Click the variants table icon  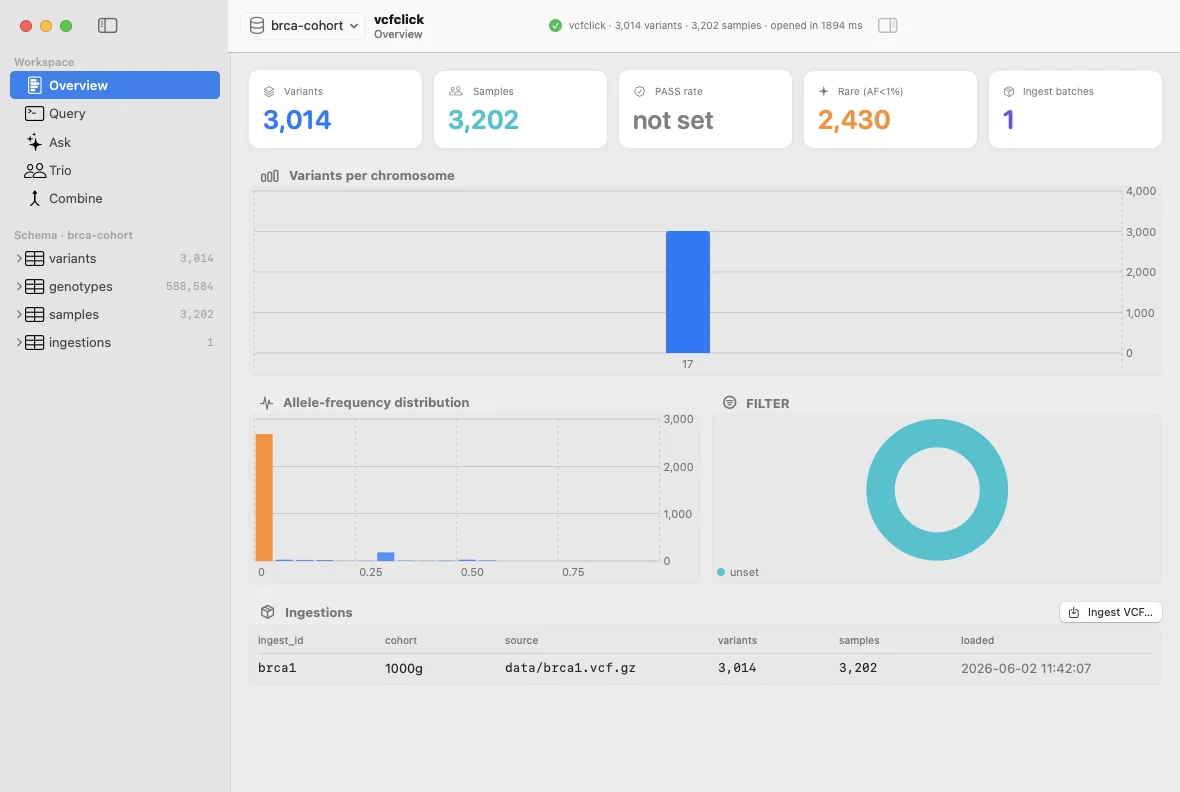(x=35, y=258)
